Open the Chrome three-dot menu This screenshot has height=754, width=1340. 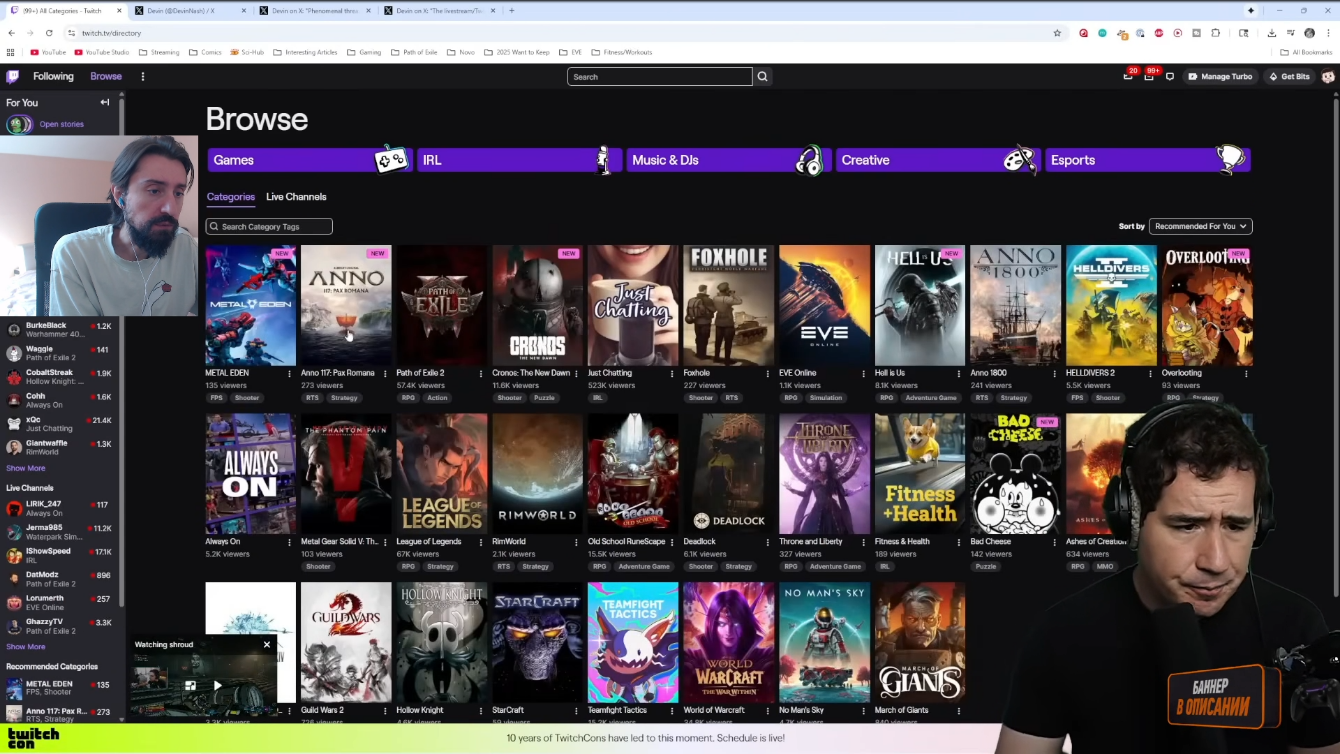[x=1328, y=33]
